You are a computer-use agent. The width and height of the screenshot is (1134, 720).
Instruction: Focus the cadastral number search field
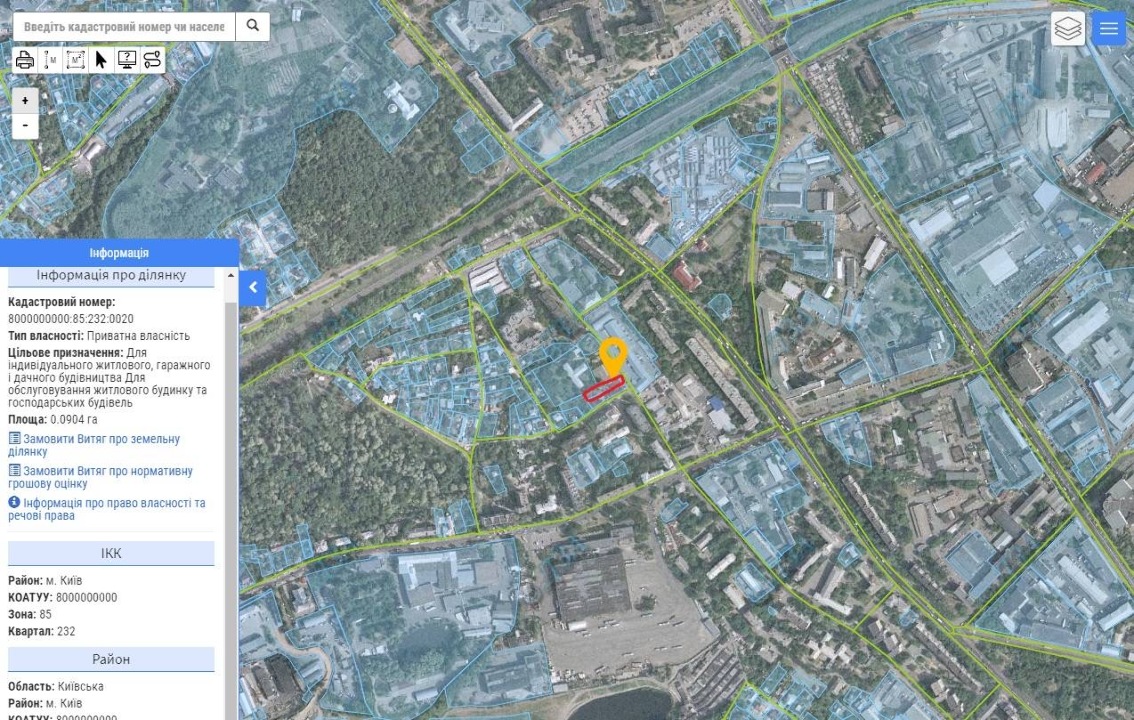124,27
